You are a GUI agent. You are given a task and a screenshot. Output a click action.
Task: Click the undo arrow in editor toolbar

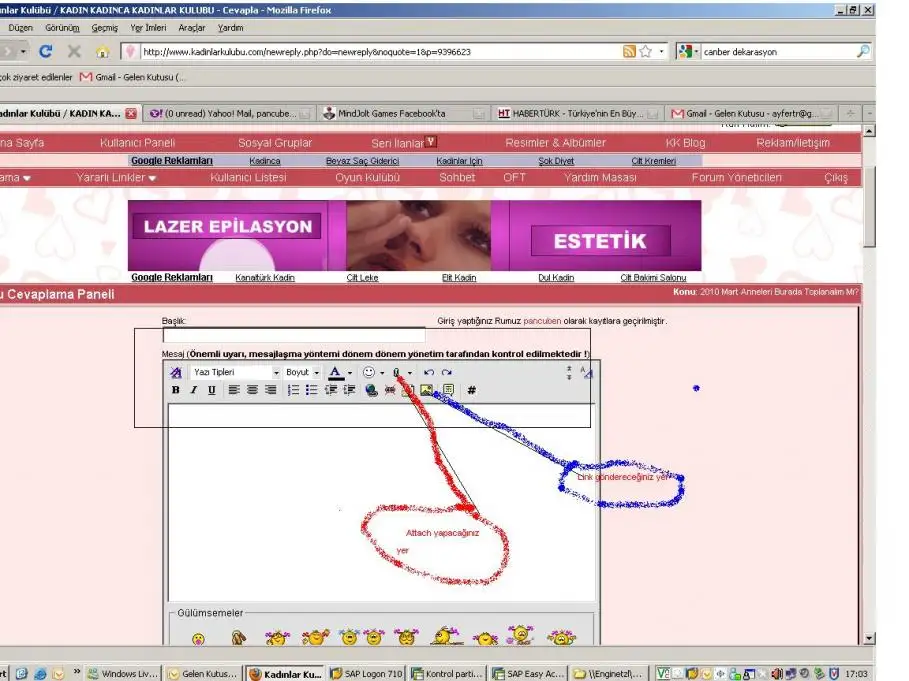click(429, 372)
